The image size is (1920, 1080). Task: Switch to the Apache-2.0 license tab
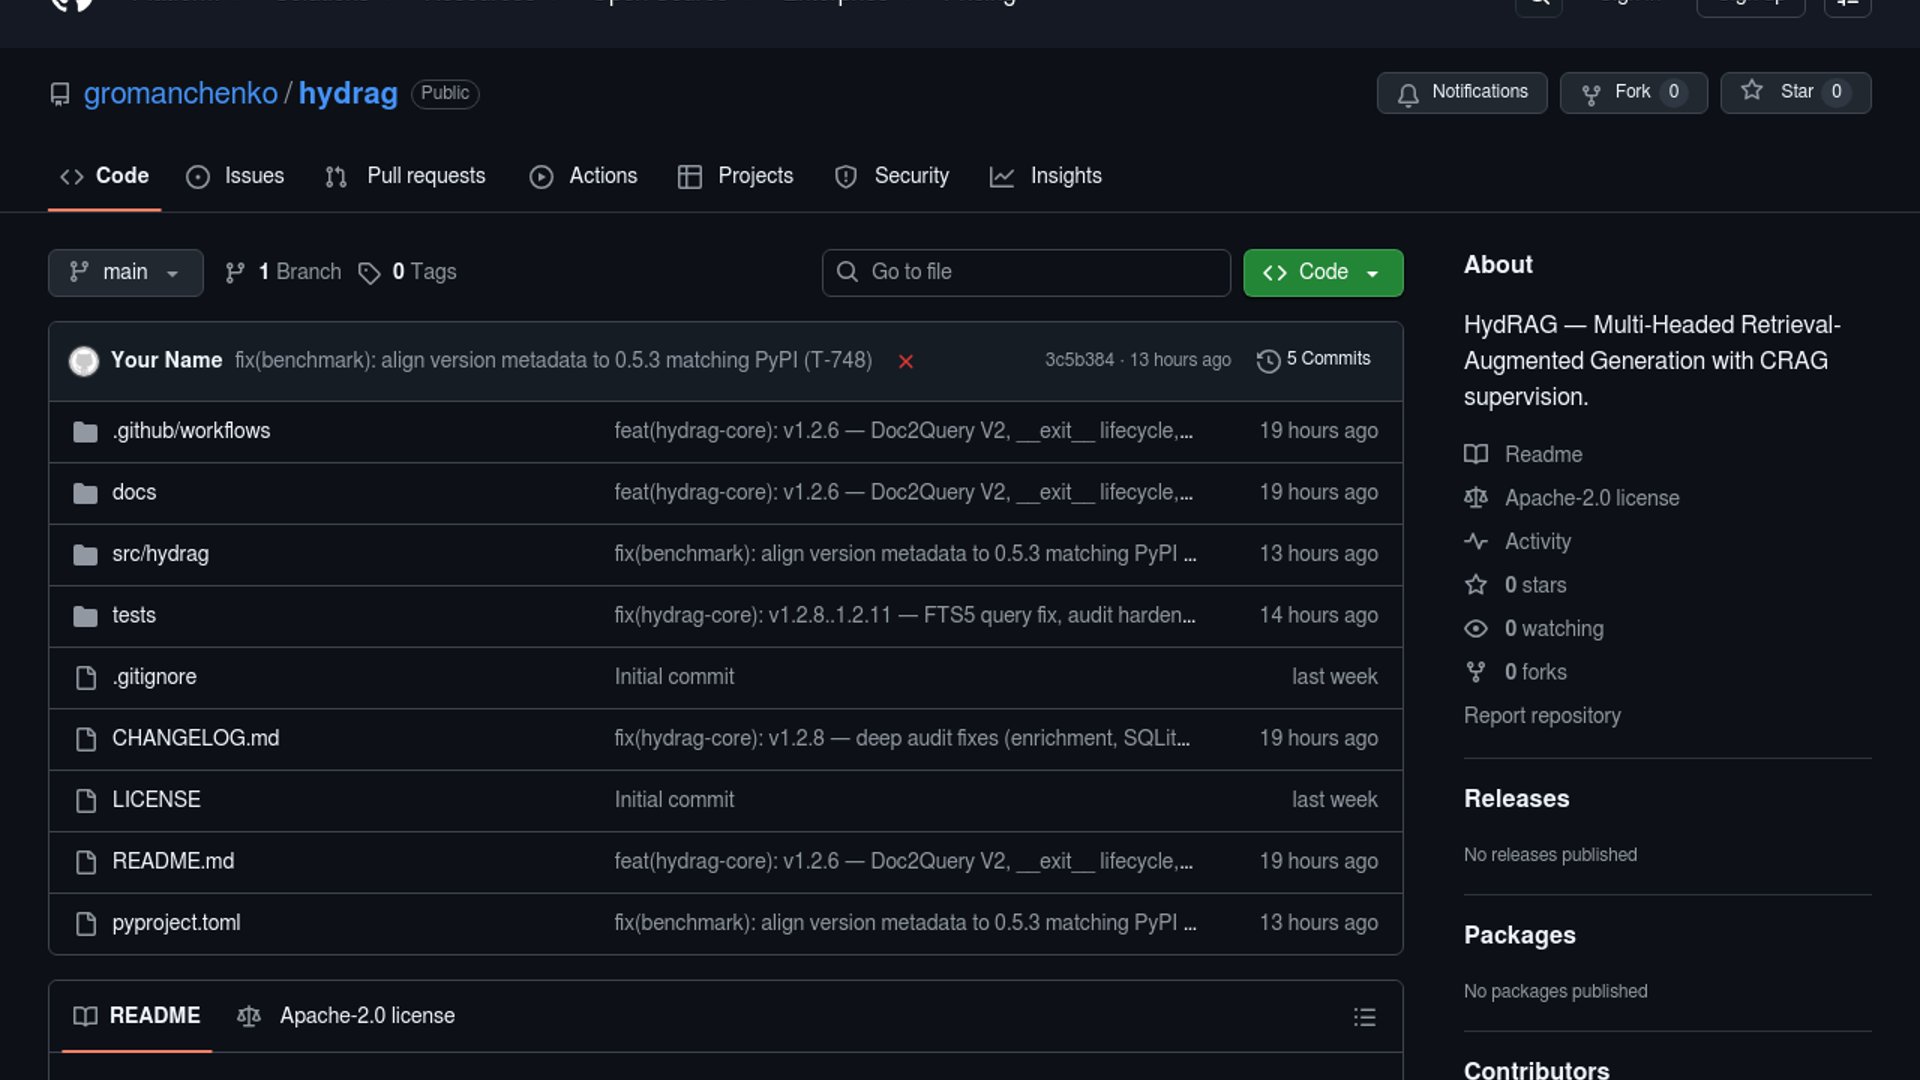[x=346, y=1016]
